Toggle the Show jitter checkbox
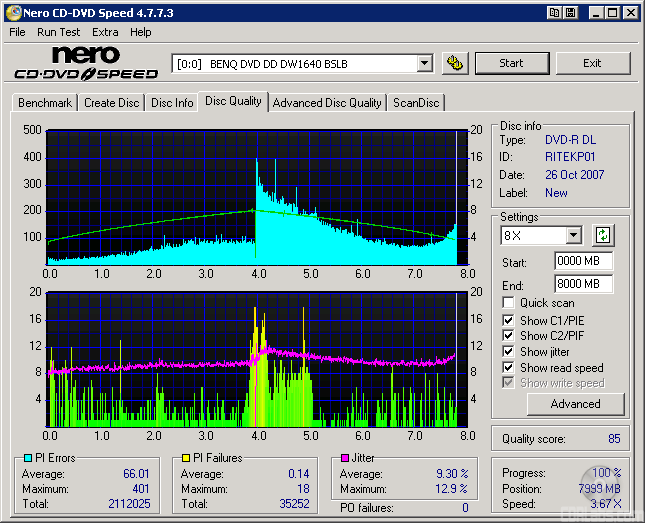 click(509, 352)
